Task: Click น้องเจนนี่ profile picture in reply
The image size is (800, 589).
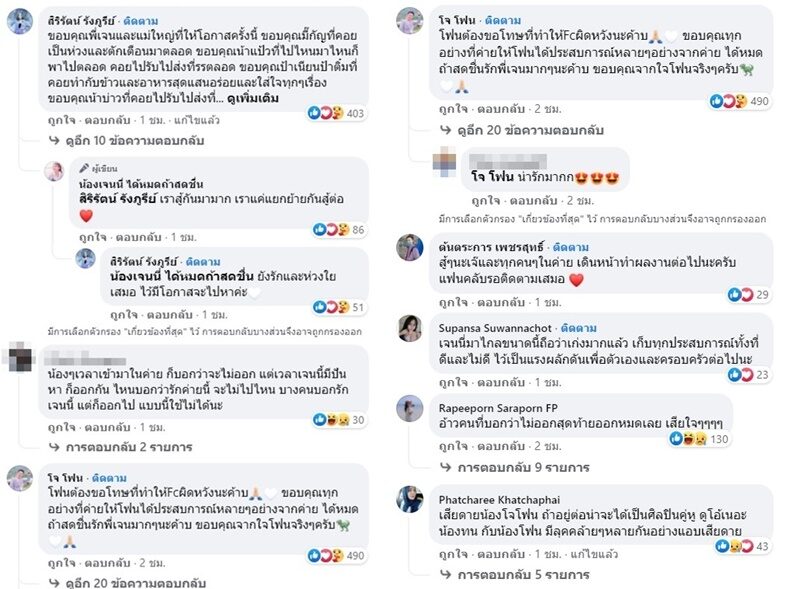Action: [52, 171]
